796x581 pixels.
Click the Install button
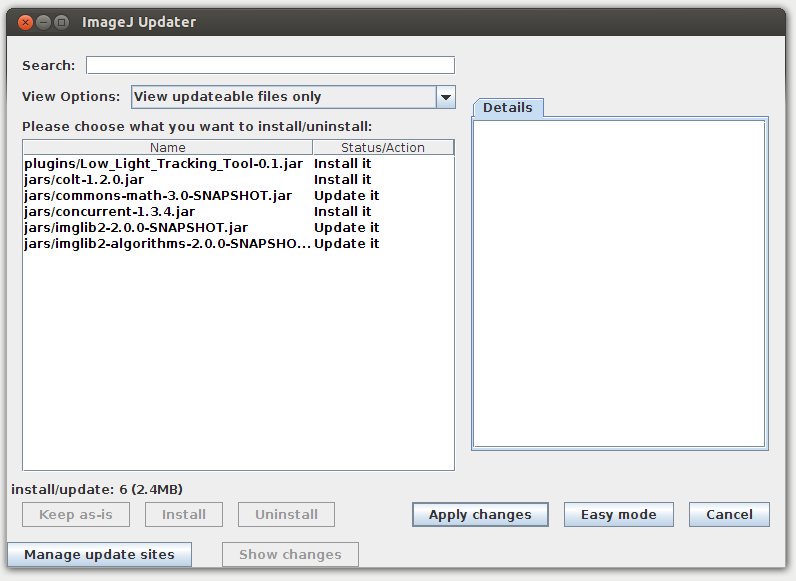(x=184, y=514)
